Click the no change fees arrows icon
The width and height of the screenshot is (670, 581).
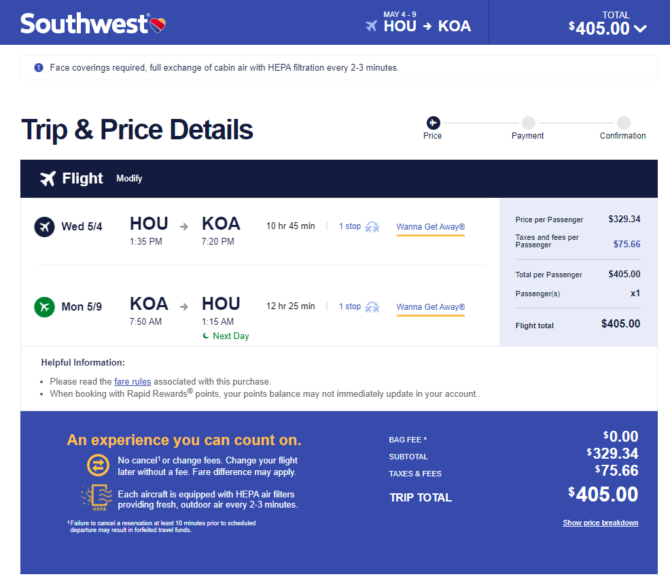point(98,465)
